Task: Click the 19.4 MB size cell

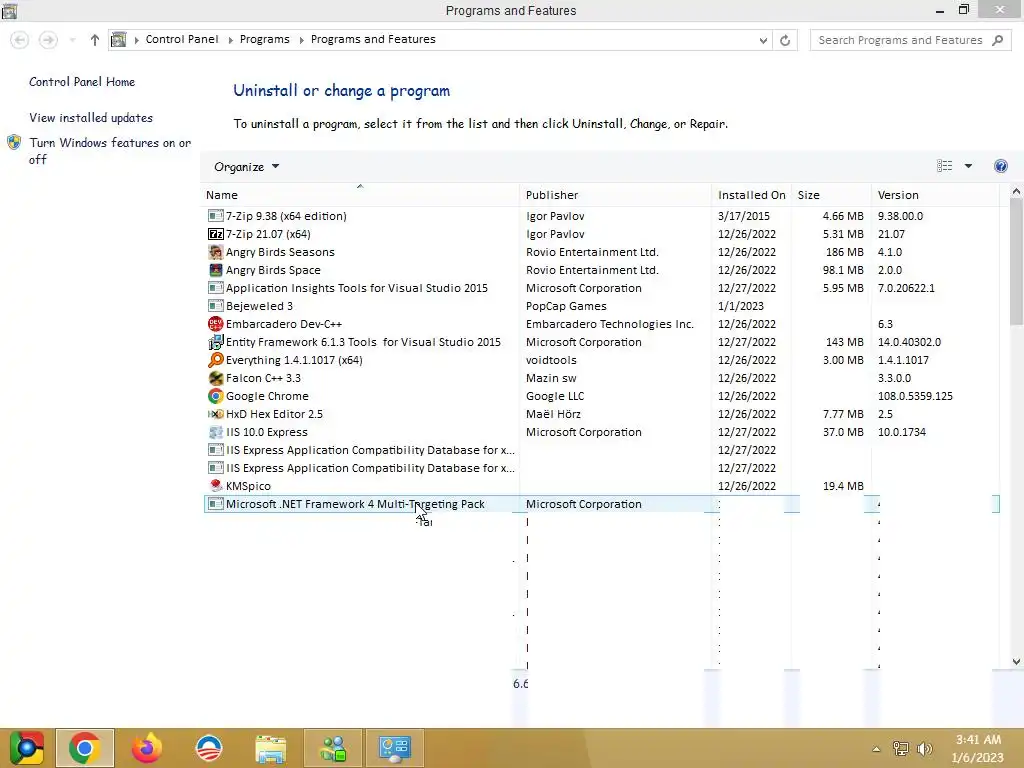Action: tap(843, 486)
